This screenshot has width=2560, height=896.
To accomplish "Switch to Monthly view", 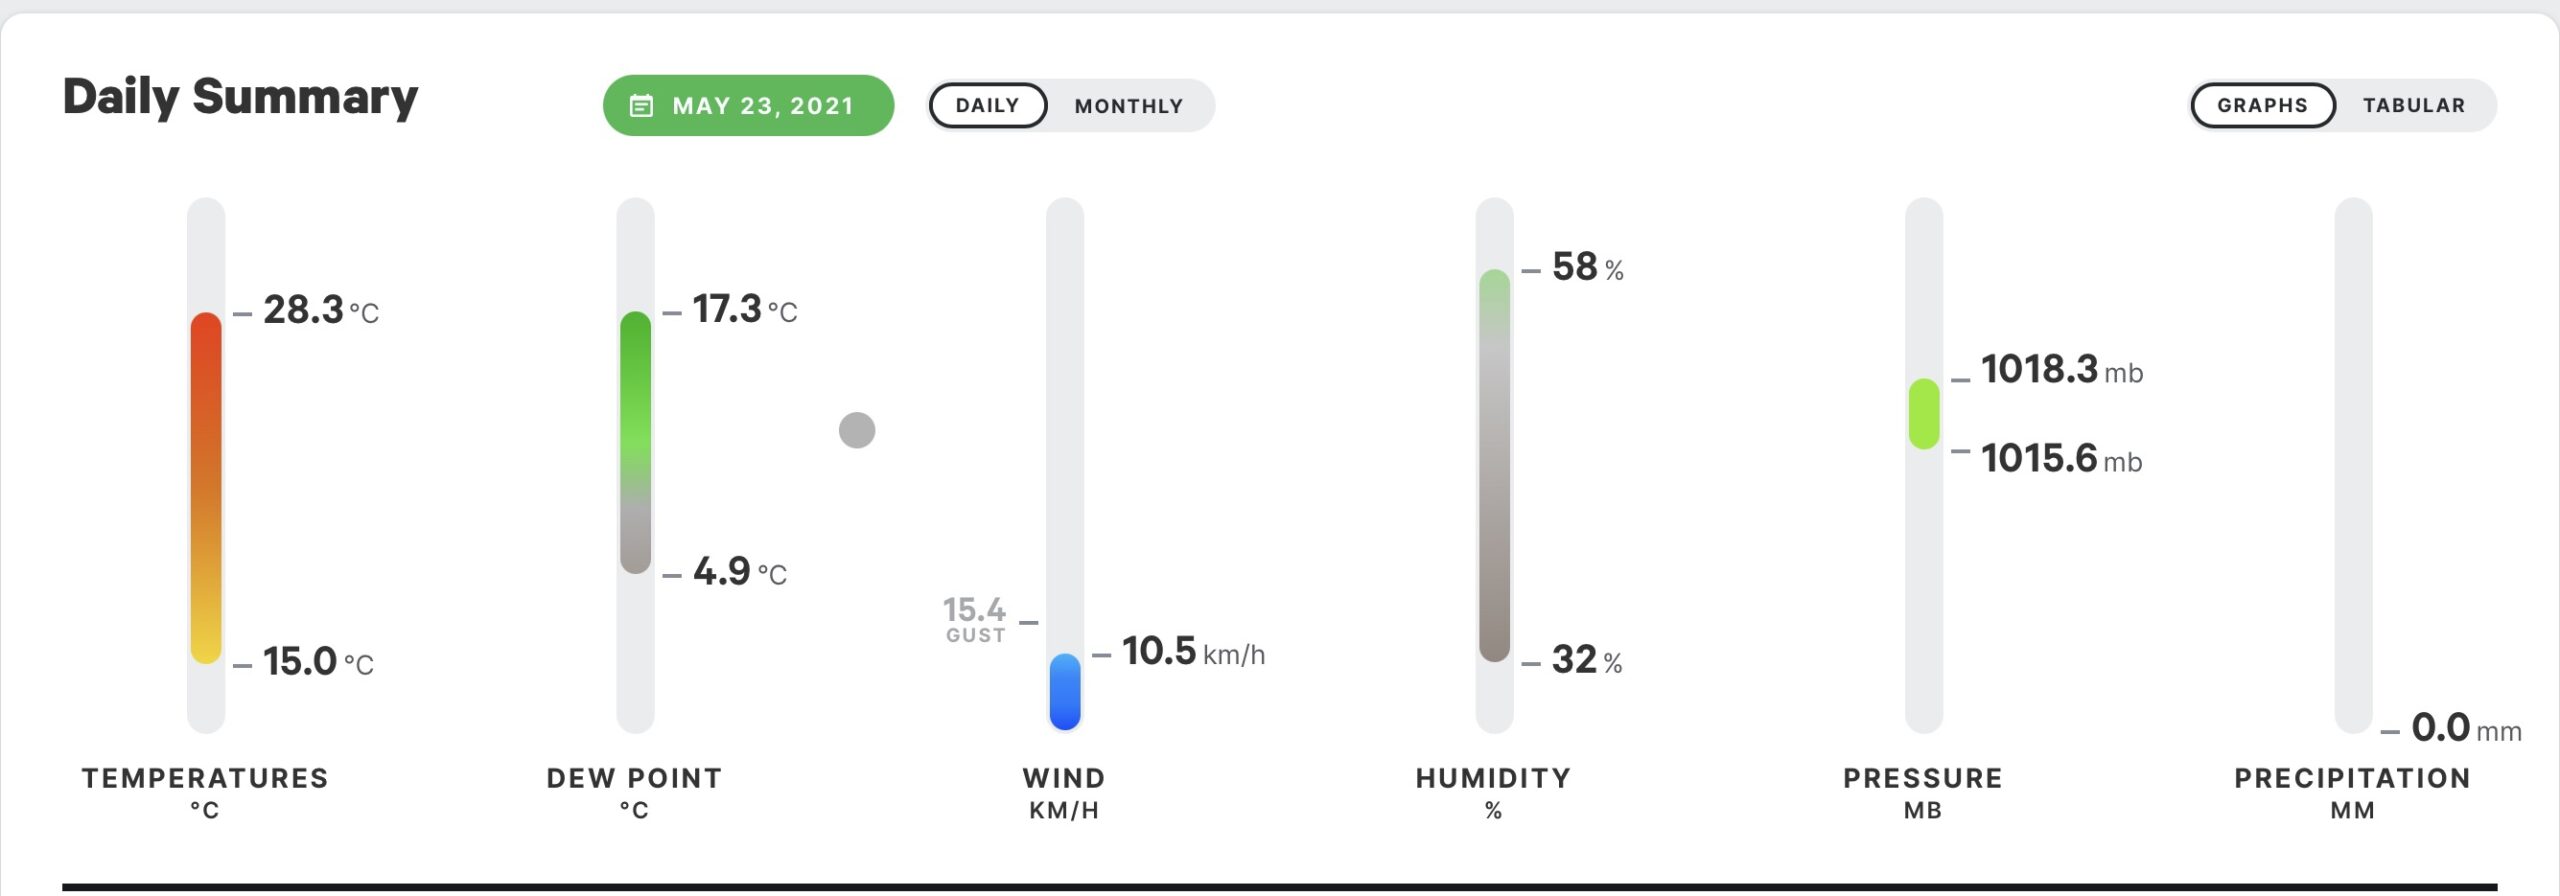I will pyautogui.click(x=1129, y=105).
